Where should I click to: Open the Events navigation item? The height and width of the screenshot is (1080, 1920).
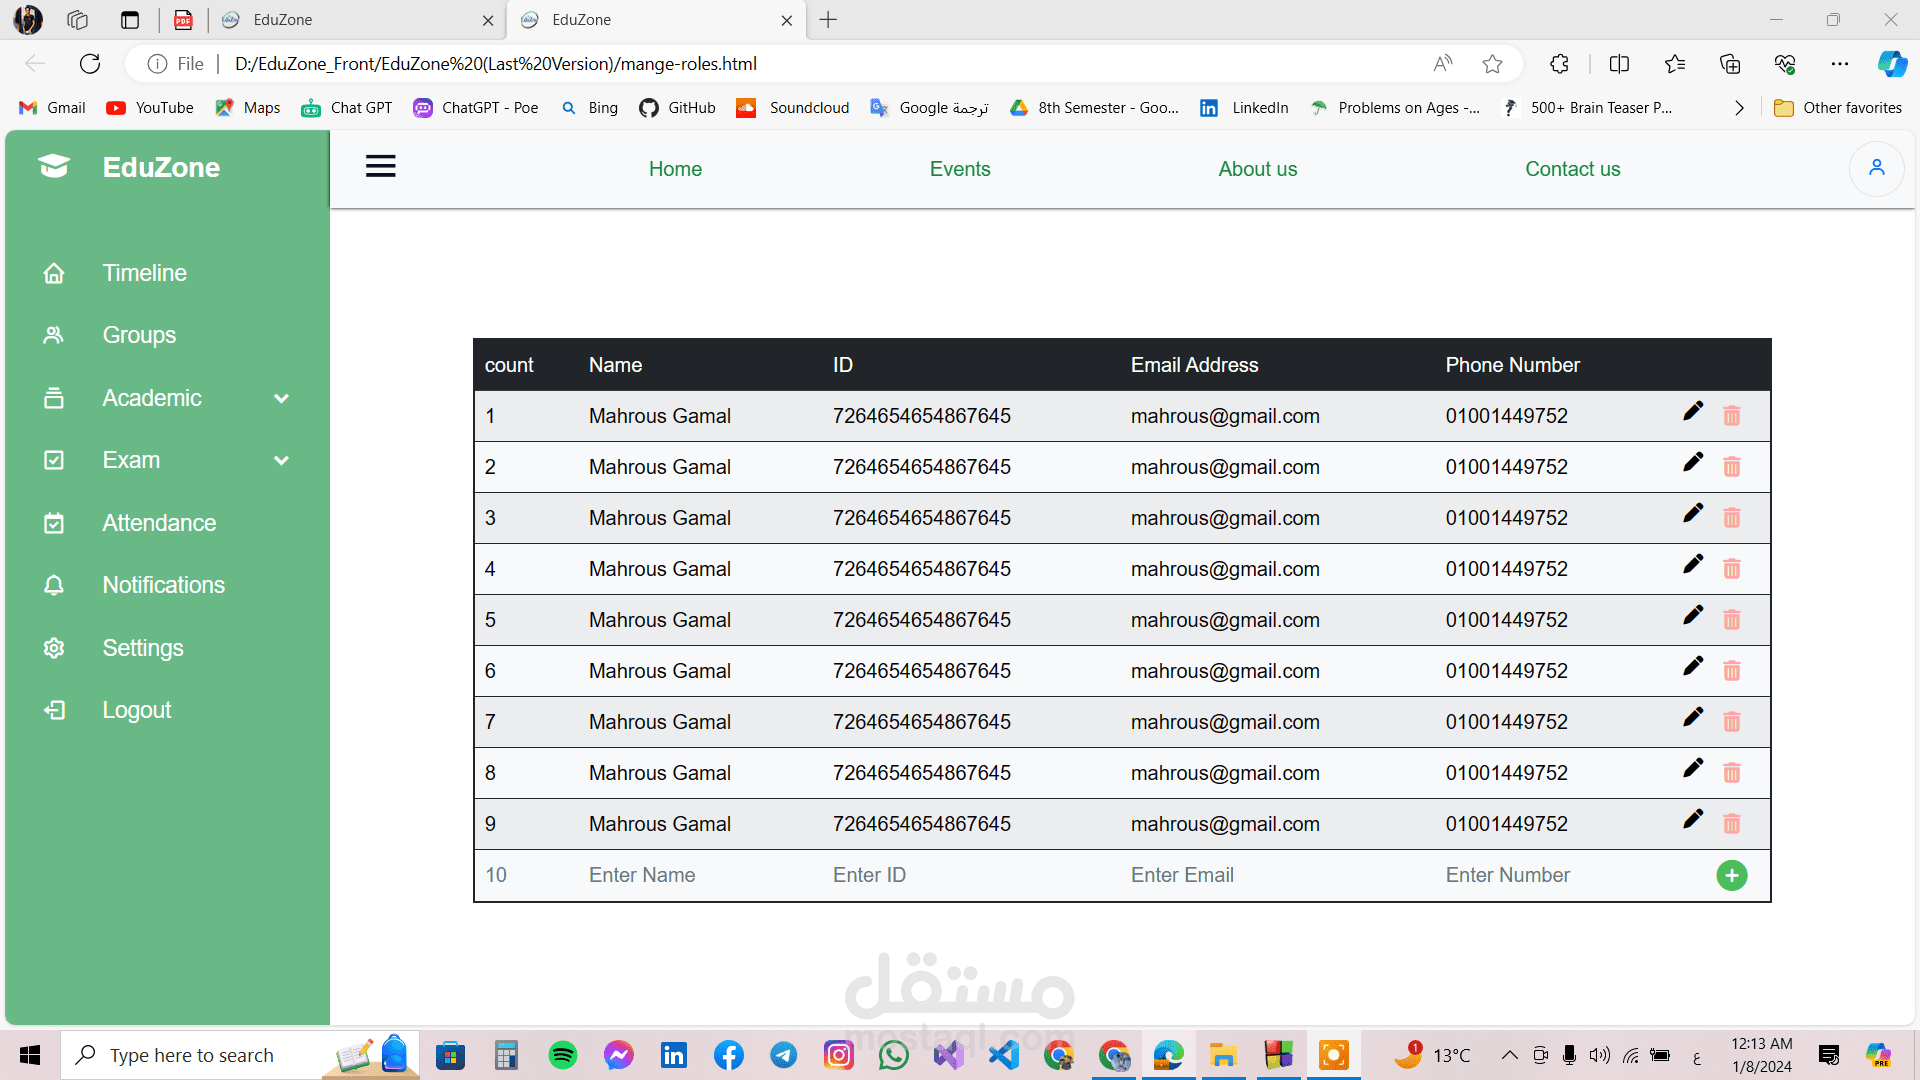point(959,169)
